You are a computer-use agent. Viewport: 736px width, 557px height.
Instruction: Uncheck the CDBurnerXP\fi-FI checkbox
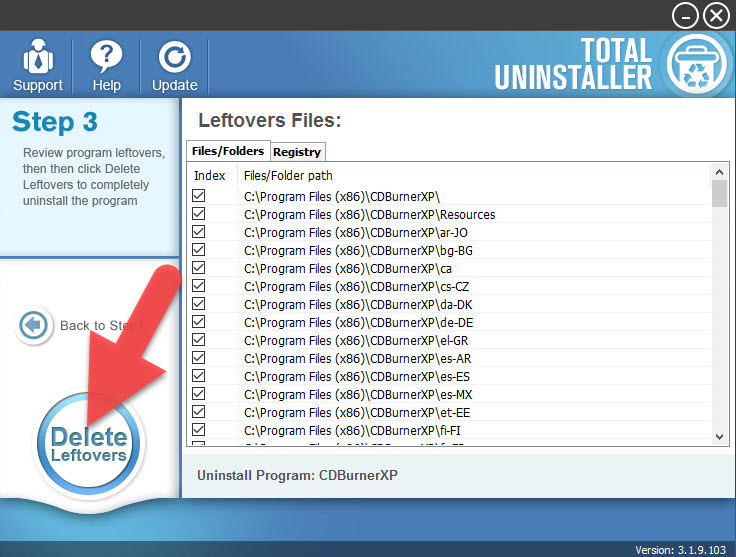(199, 429)
